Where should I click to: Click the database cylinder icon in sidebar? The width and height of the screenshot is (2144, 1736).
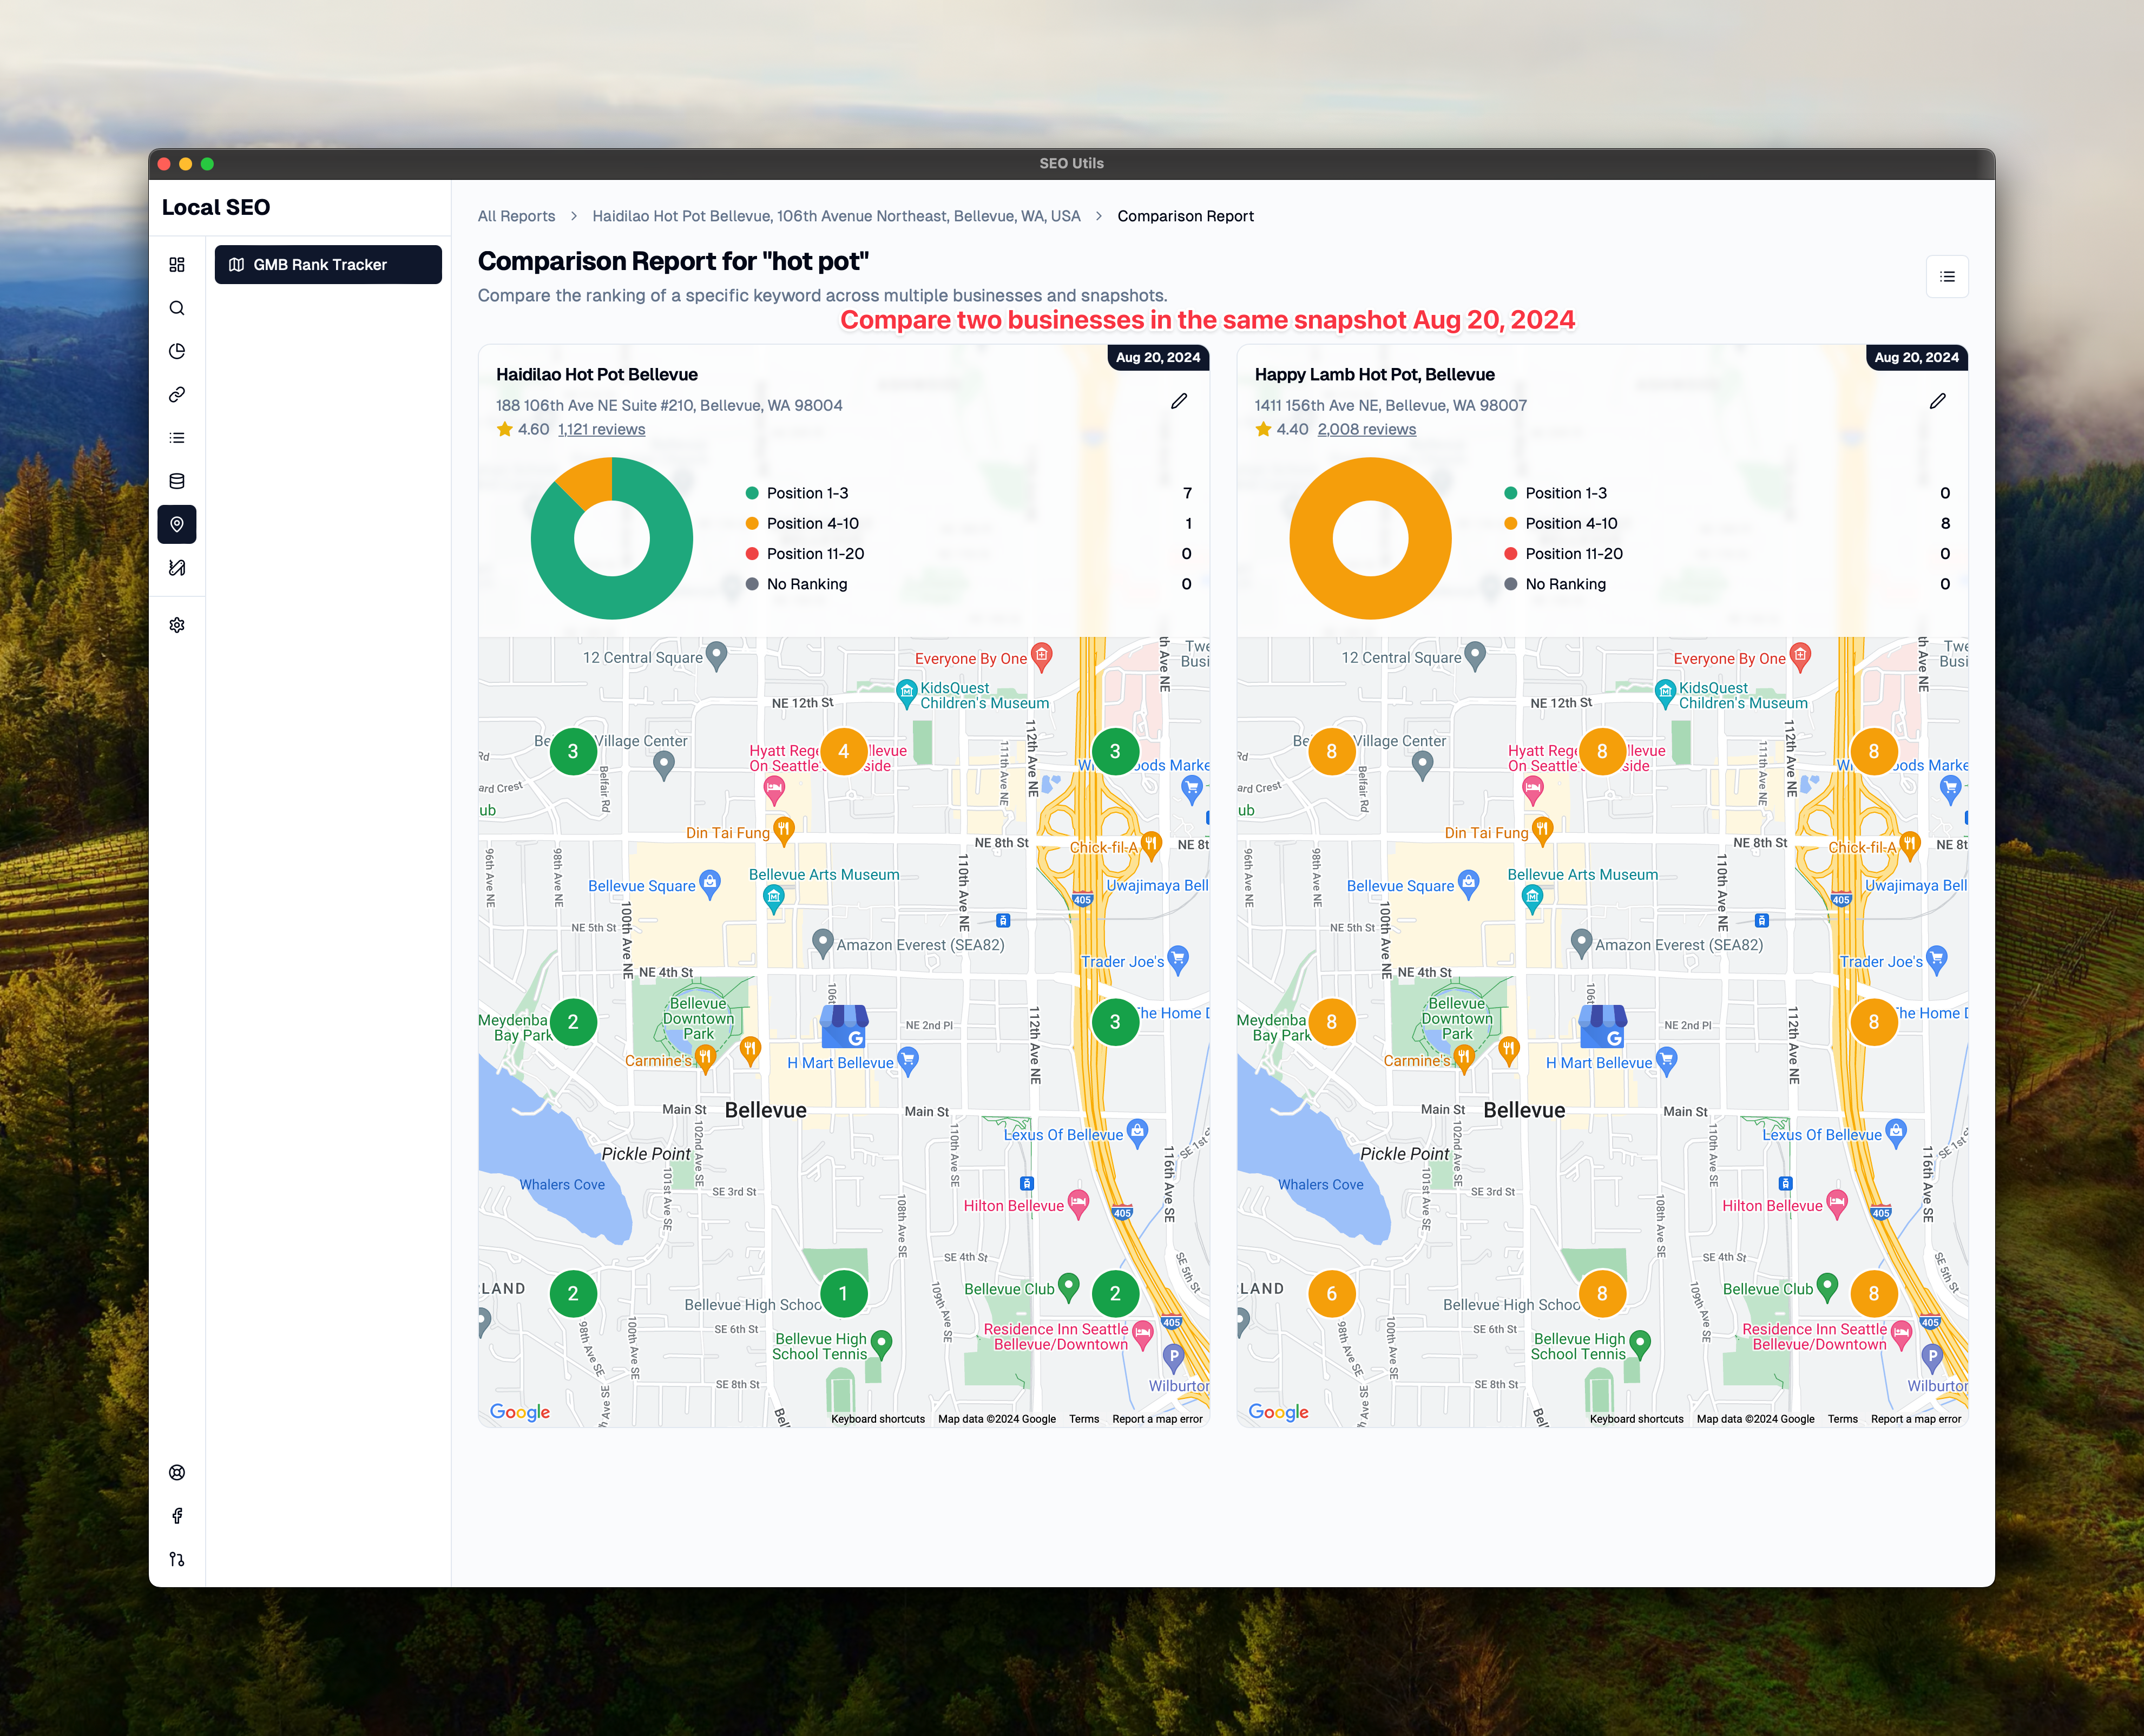pyautogui.click(x=177, y=481)
